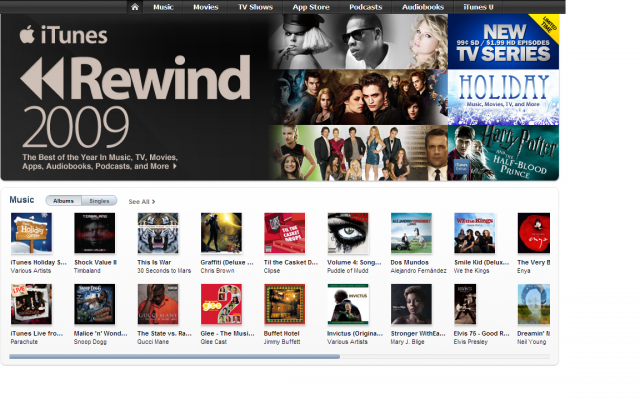Viewport: 640px width, 400px height.
Task: Open the TV show cast collage image
Action: click(358, 153)
